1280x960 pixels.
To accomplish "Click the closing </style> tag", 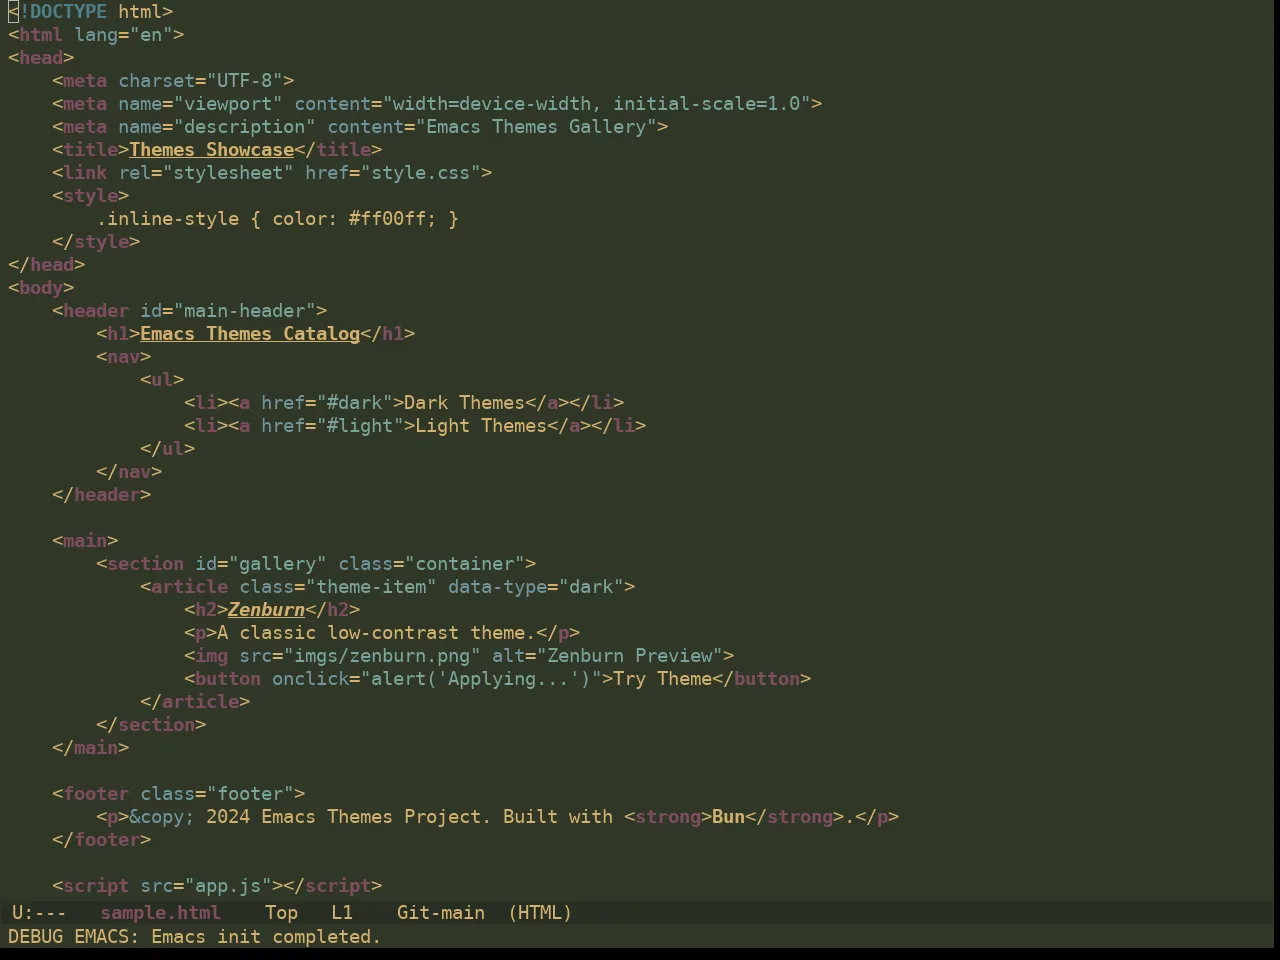I will [96, 242].
